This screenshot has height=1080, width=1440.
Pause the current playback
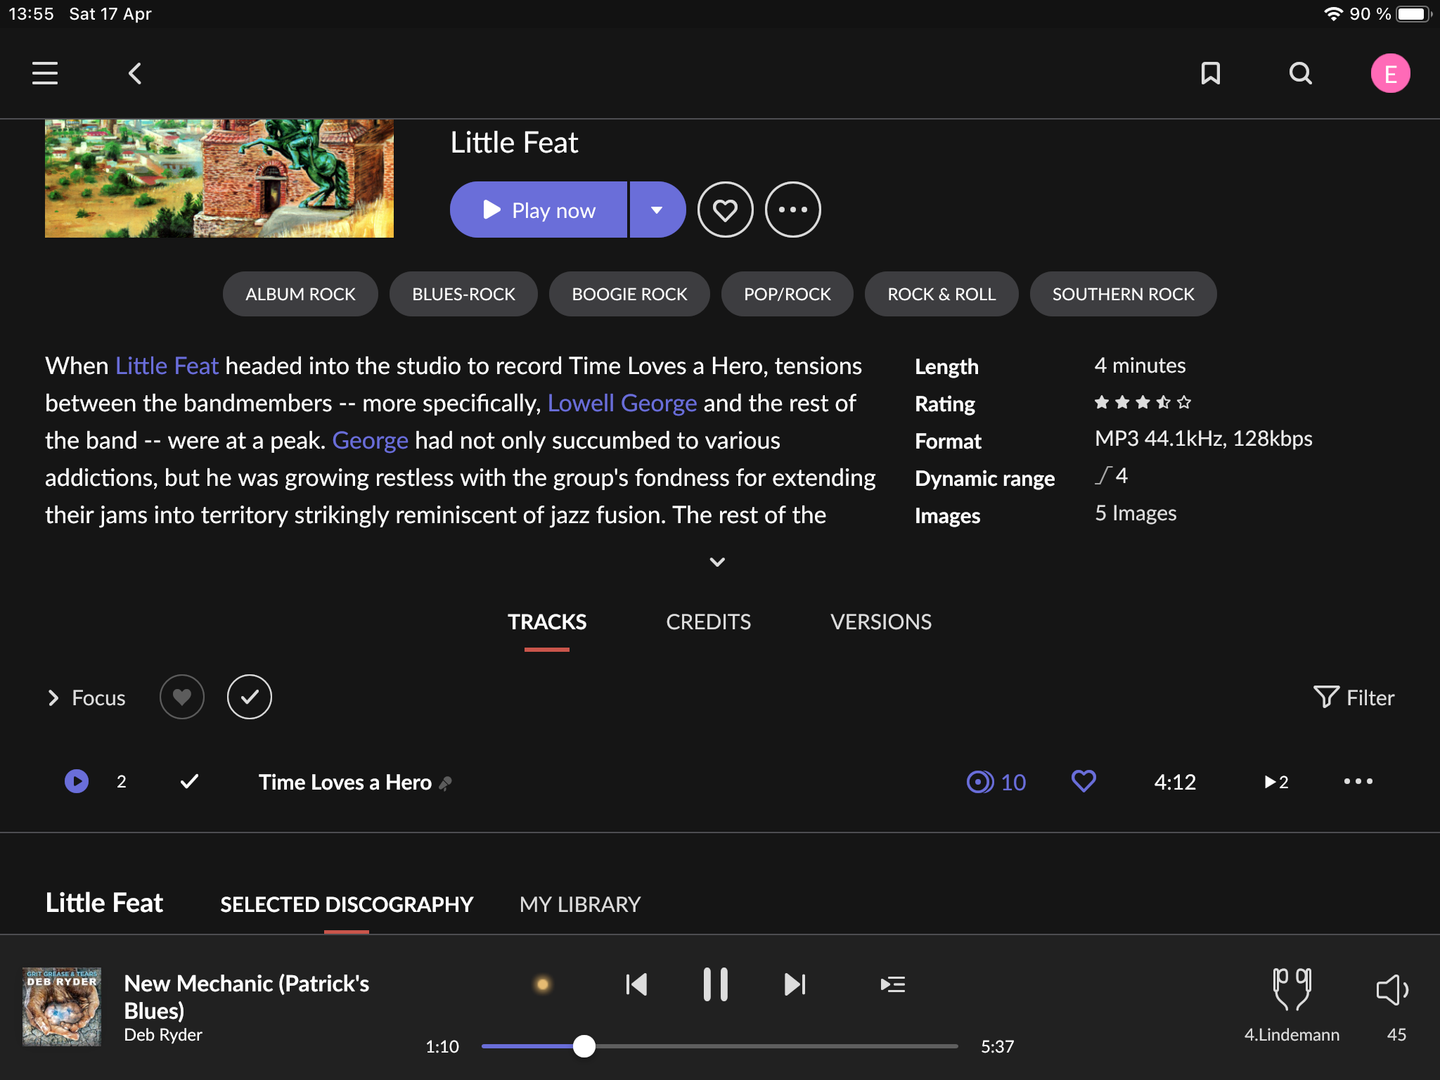[715, 985]
